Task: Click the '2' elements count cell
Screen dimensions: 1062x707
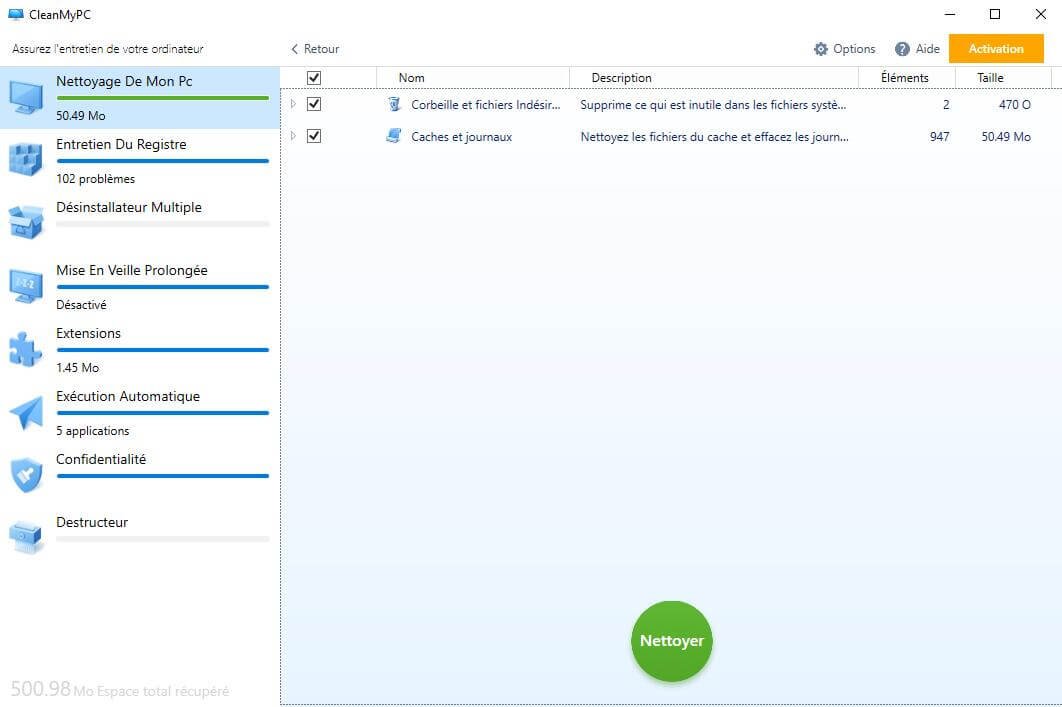Action: click(x=946, y=105)
